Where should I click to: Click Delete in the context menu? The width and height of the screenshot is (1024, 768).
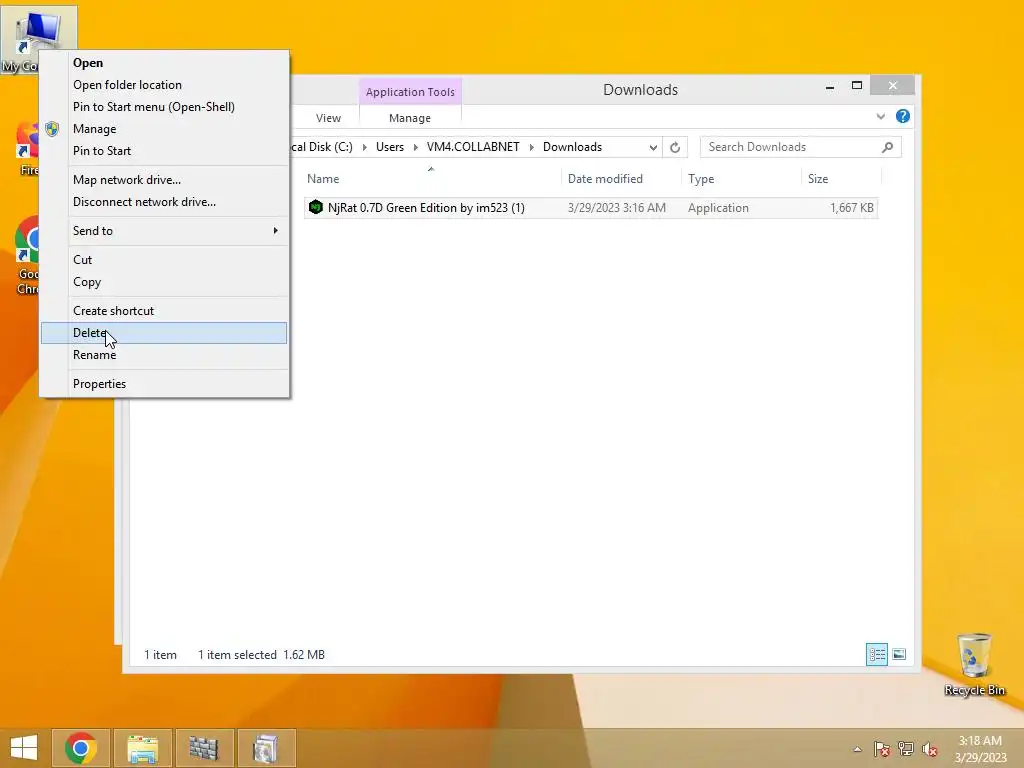pyautogui.click(x=164, y=333)
